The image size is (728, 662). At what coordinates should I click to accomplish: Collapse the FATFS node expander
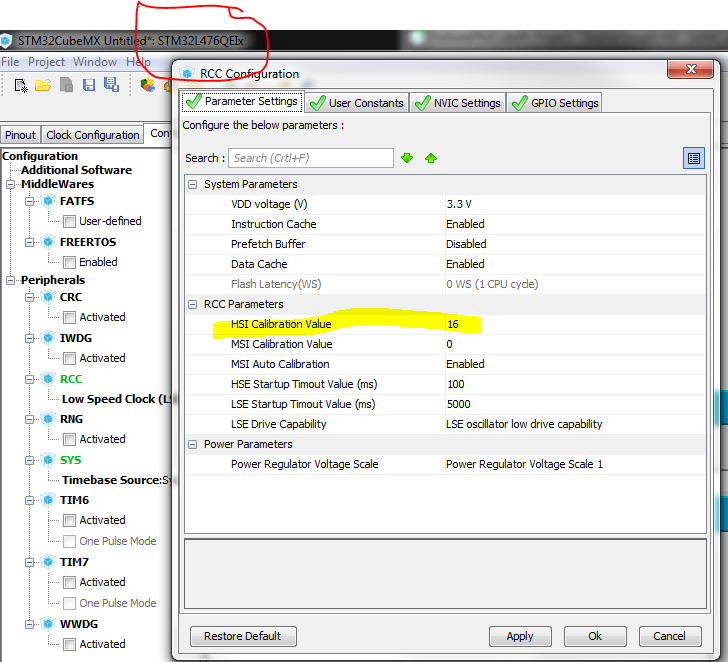coord(30,201)
